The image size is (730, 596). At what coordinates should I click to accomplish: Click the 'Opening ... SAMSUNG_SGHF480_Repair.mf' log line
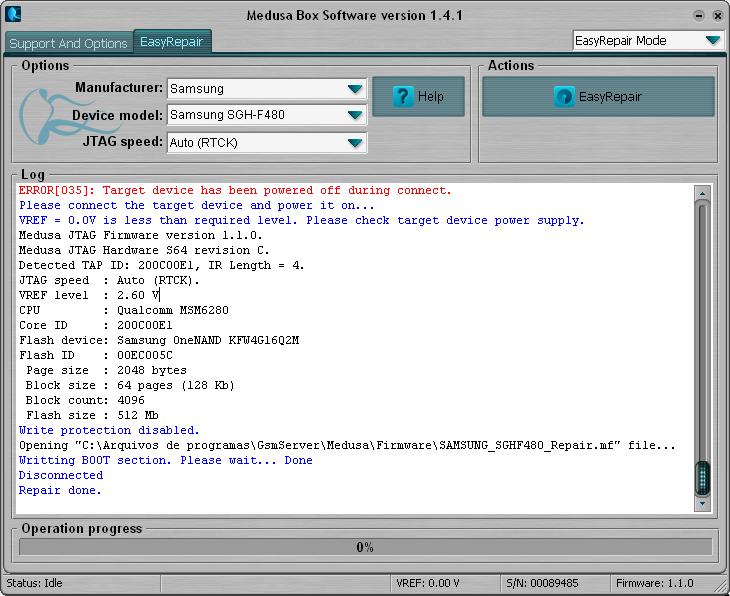tap(347, 445)
